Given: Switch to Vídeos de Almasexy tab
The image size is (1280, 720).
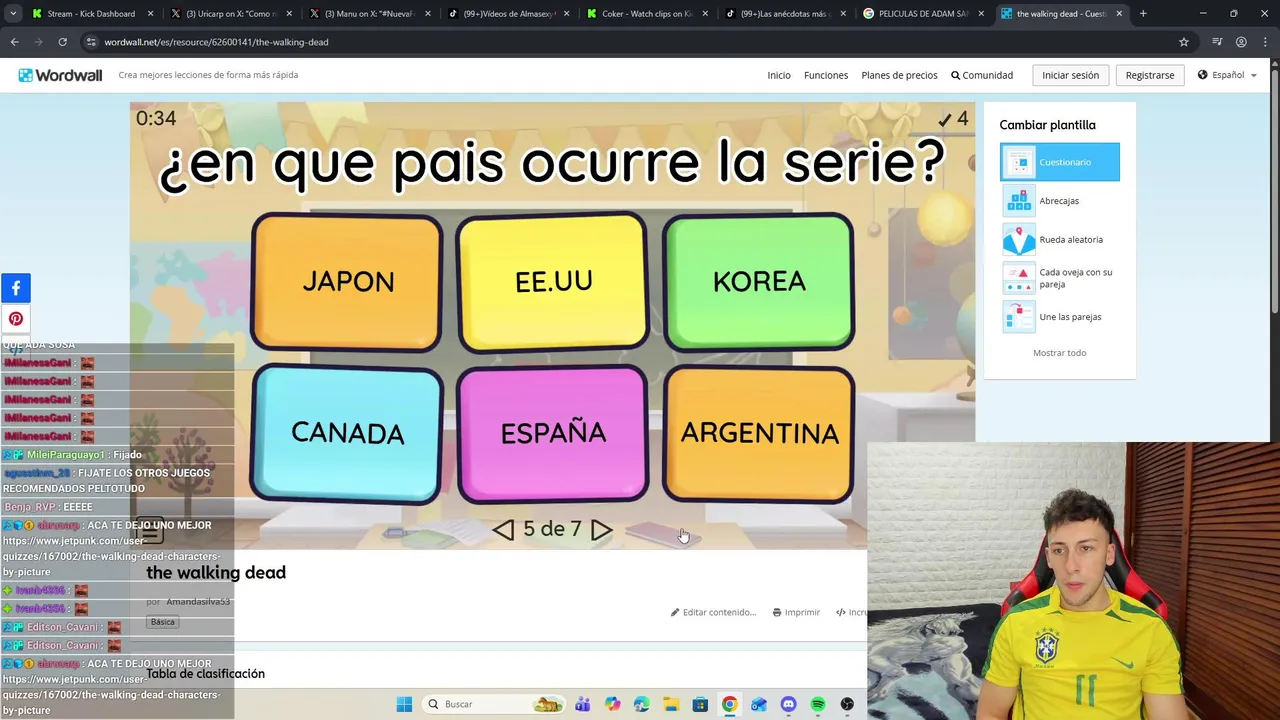Looking at the screenshot, I should coord(506,14).
